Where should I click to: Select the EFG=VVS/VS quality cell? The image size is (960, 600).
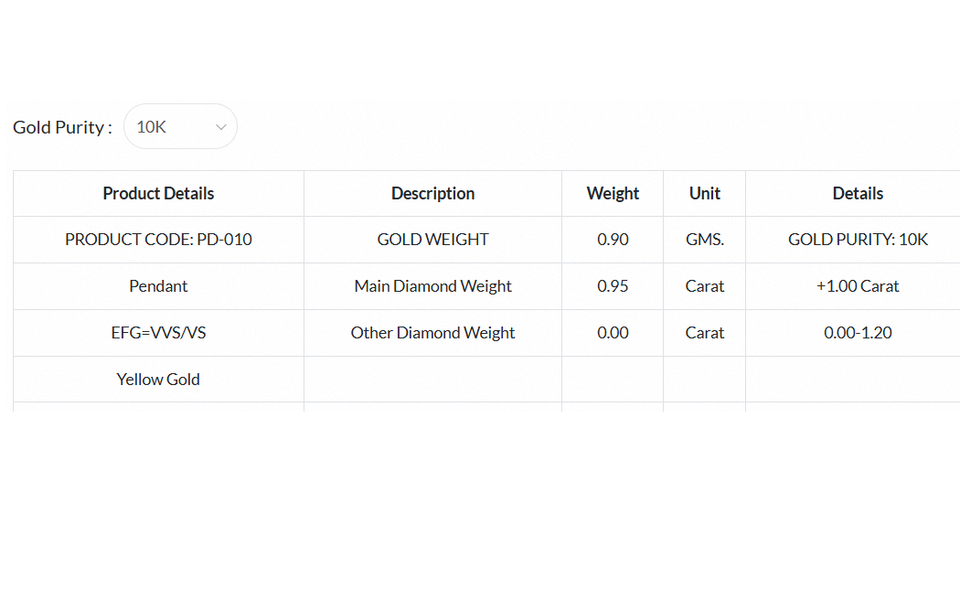click(x=158, y=332)
